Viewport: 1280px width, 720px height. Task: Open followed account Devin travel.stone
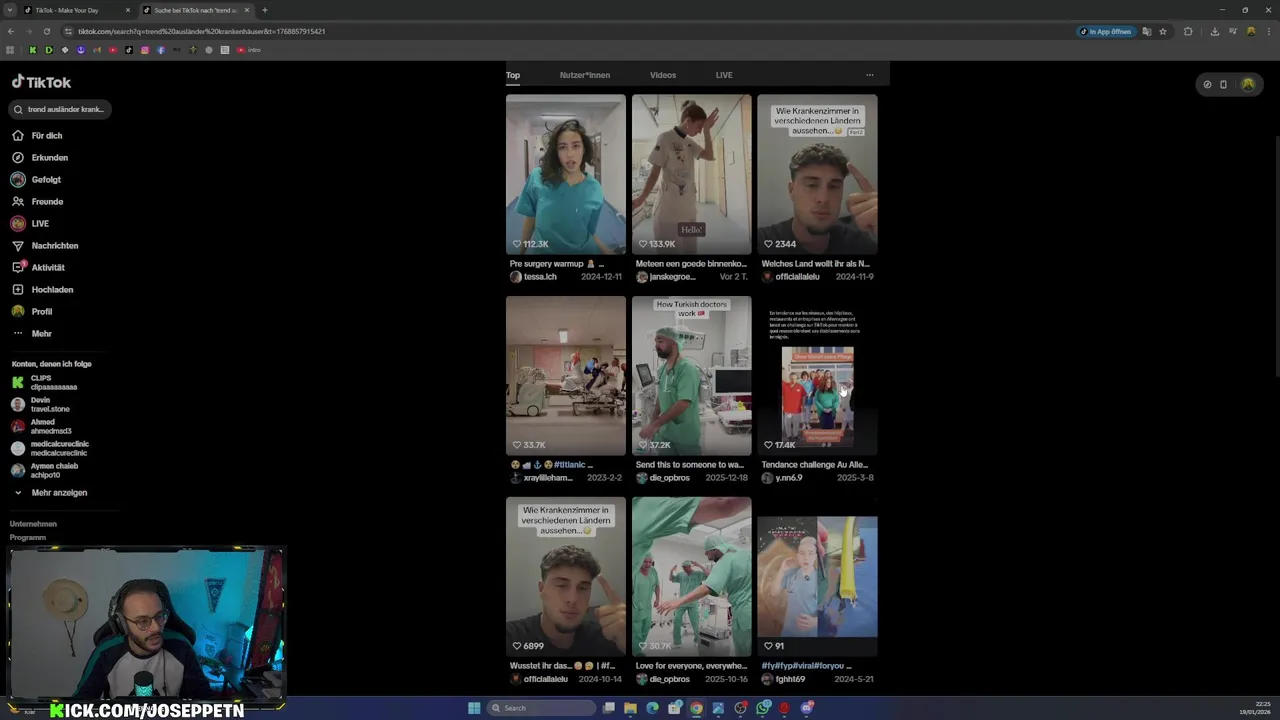pyautogui.click(x=40, y=404)
